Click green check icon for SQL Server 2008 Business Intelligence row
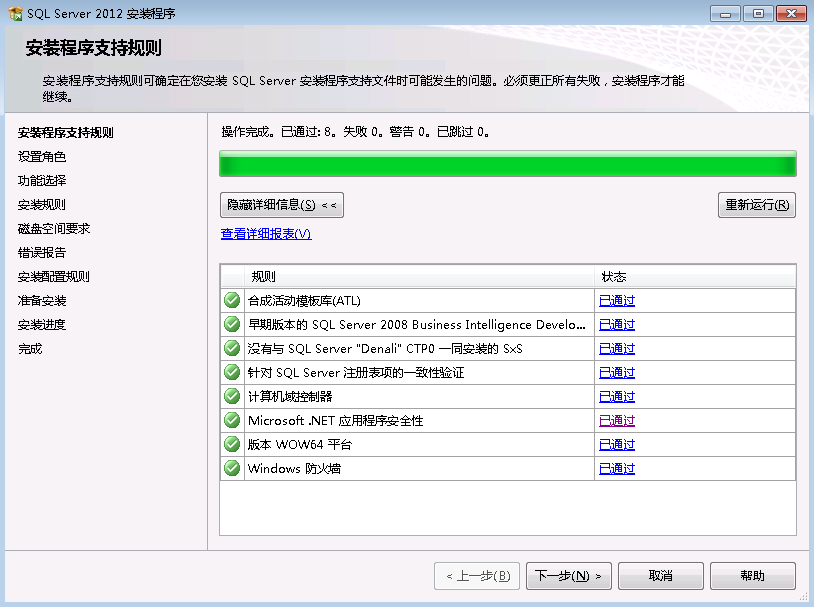The image size is (814, 607). 232,324
